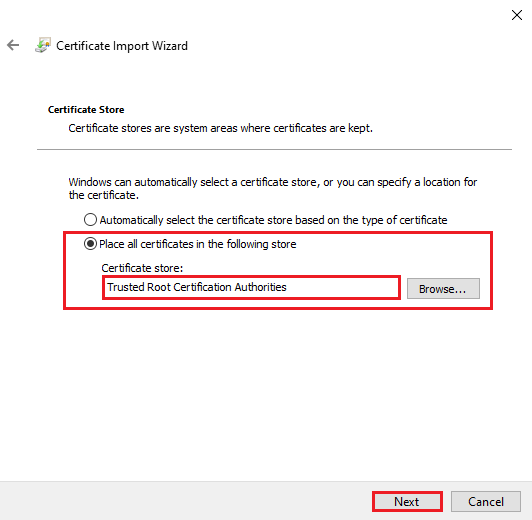The image size is (532, 520).
Task: Select the automatically select certificate store radio
Action: [x=90, y=220]
